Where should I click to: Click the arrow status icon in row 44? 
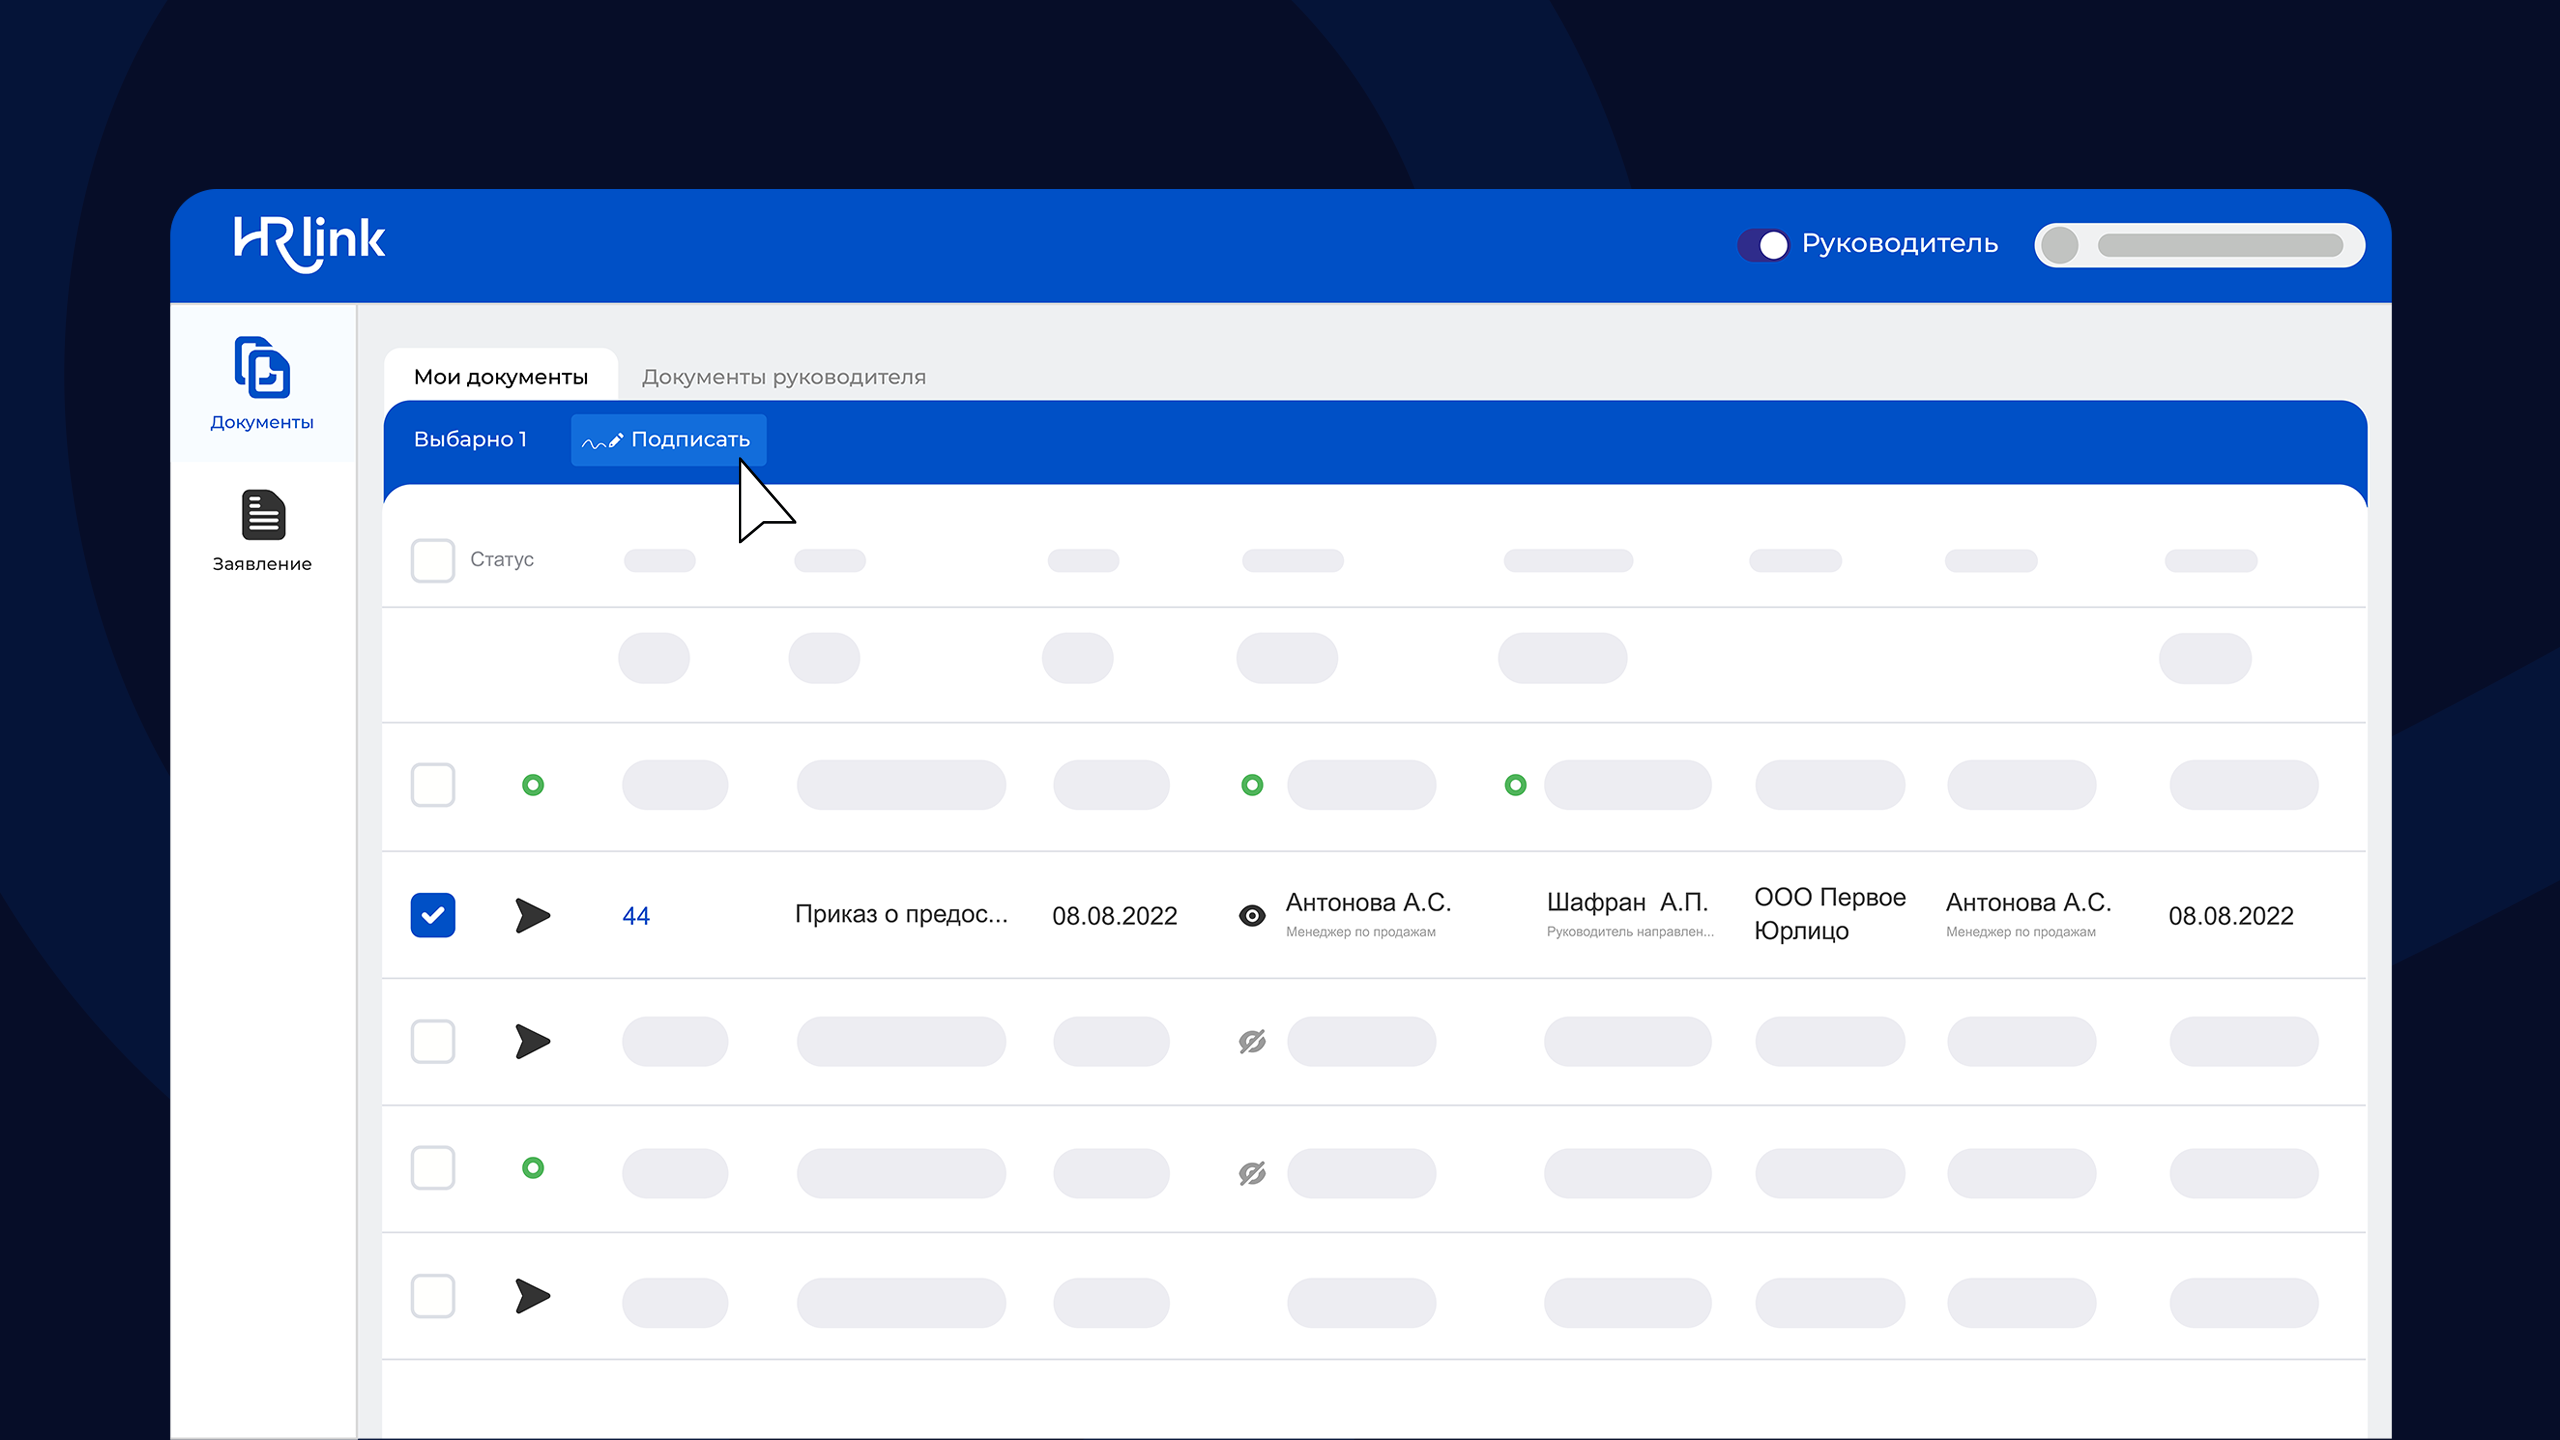coord(532,915)
